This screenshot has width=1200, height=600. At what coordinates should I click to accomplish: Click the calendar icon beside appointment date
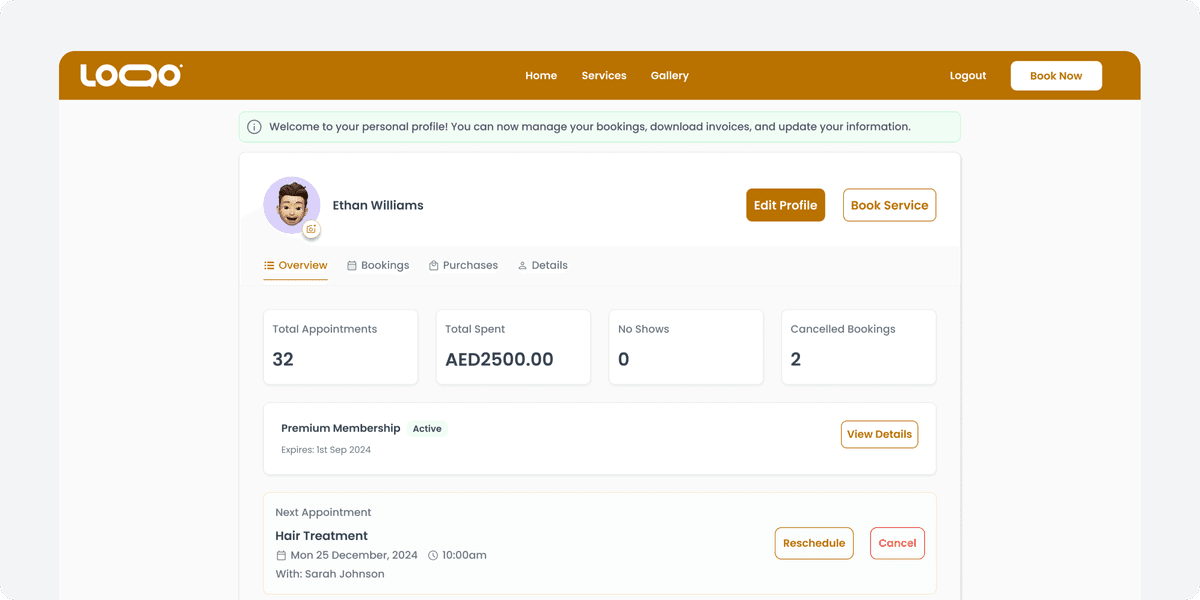point(281,555)
